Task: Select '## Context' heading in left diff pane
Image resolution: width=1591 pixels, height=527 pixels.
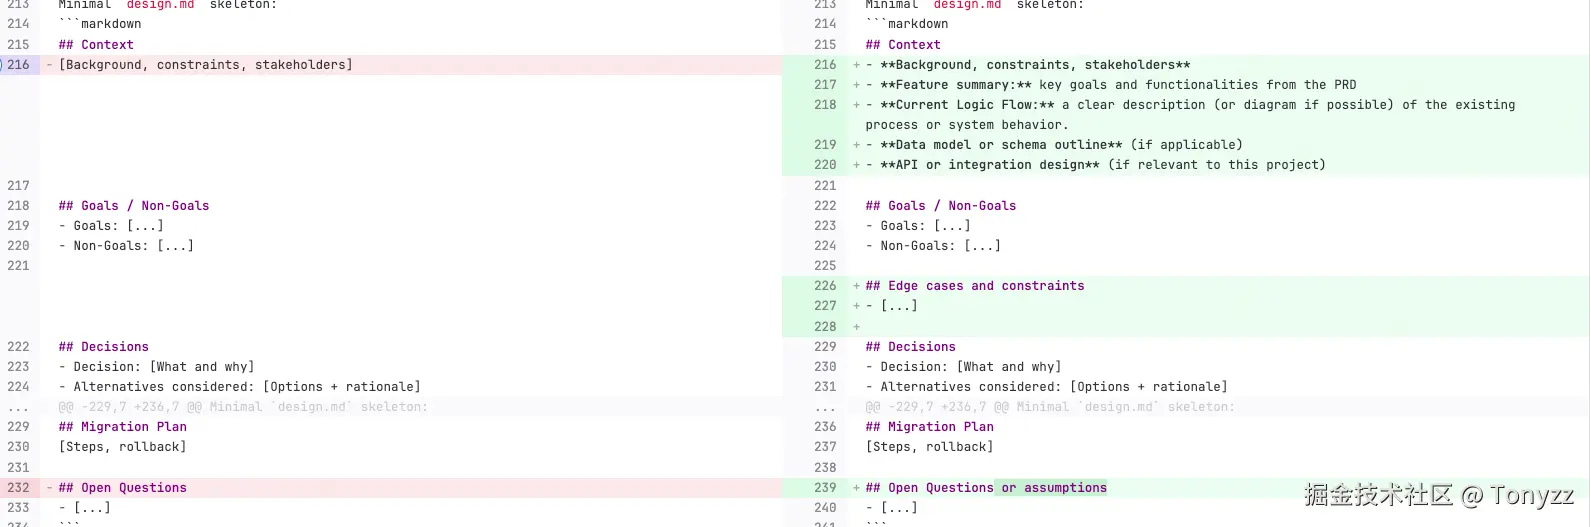Action: (96, 45)
